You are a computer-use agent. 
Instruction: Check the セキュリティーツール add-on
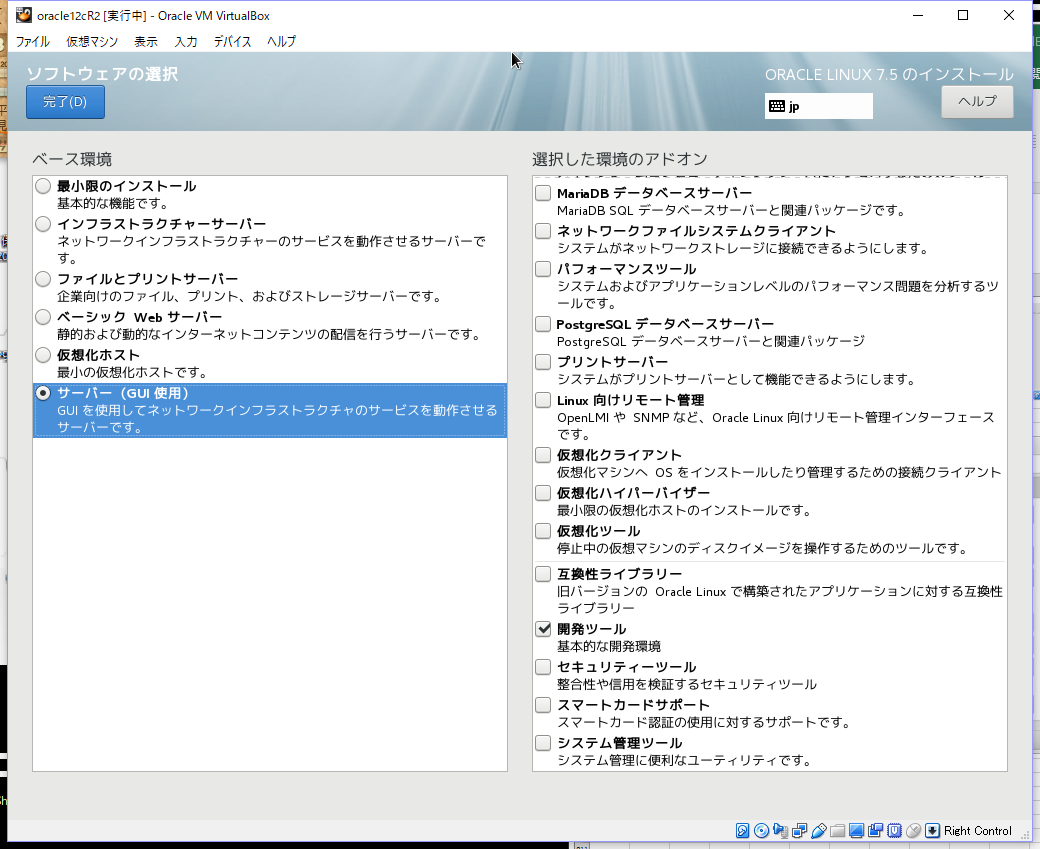pos(543,667)
